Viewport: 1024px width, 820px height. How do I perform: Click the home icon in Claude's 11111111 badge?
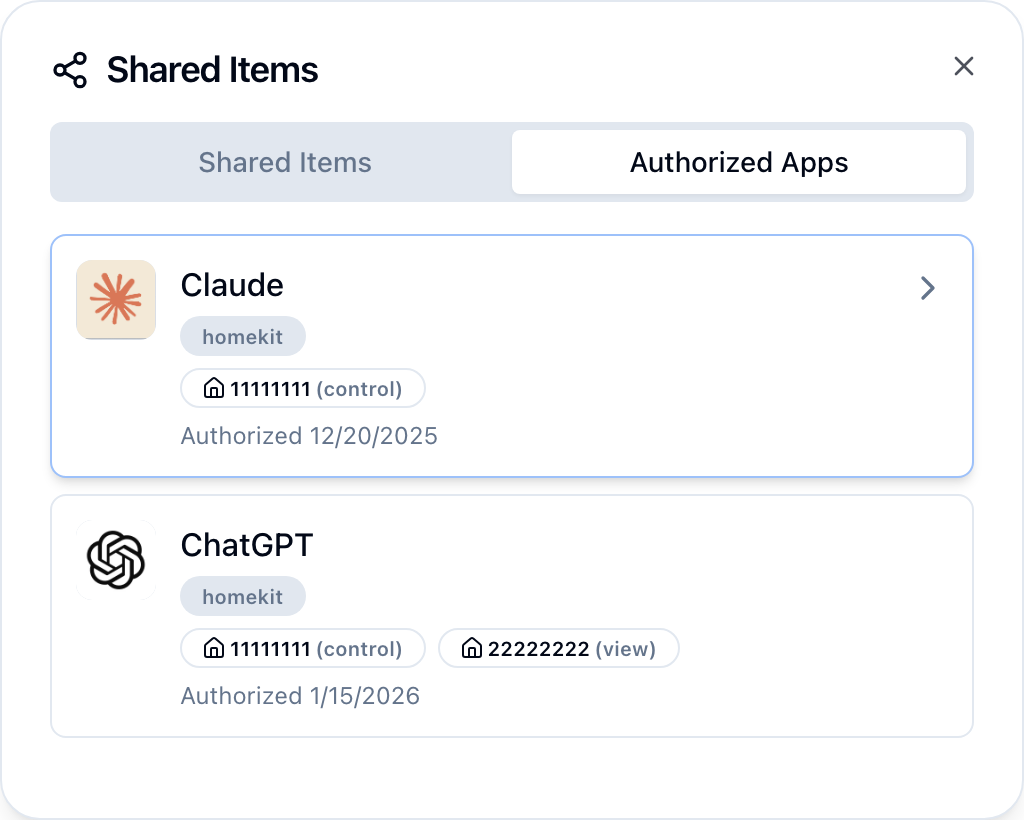point(213,388)
